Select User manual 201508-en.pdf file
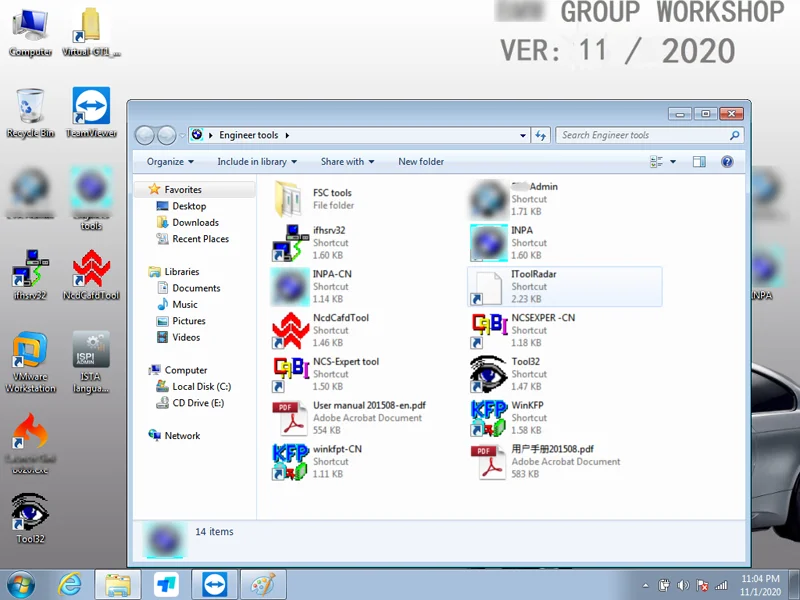 (349, 418)
